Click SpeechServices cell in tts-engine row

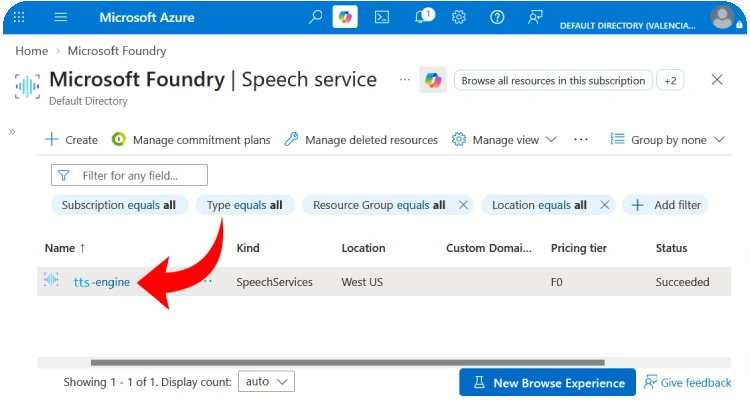click(274, 282)
